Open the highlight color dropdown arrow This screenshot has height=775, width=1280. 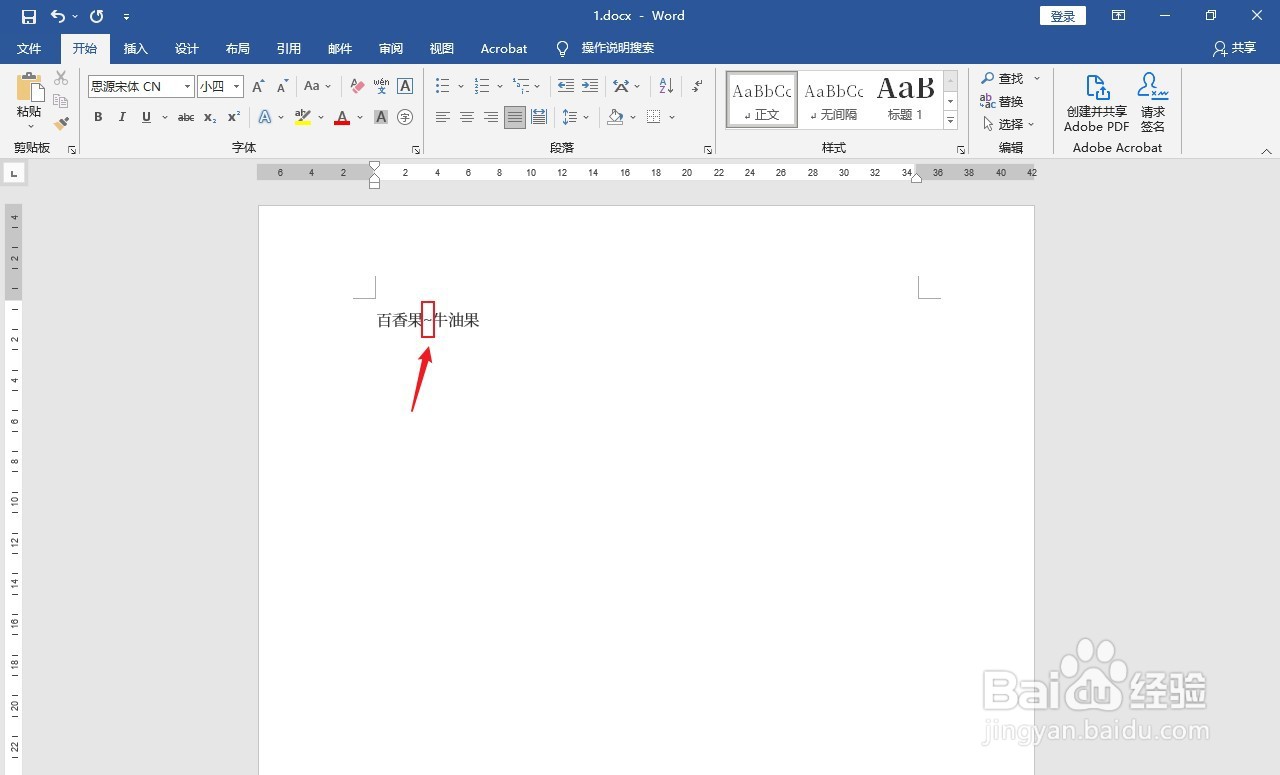click(x=321, y=117)
